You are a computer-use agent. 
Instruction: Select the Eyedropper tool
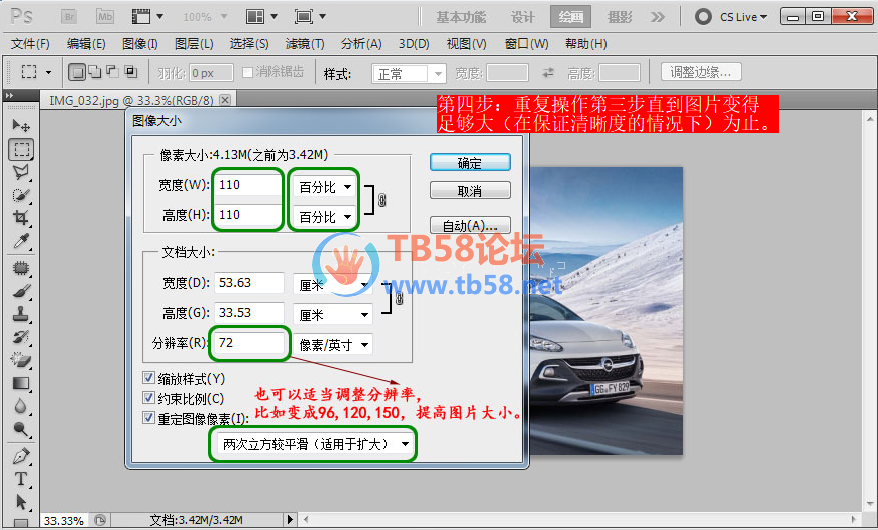tap(21, 241)
